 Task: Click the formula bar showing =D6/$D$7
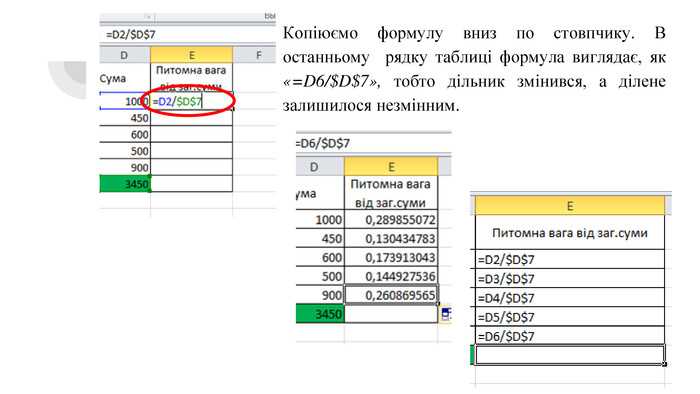tap(374, 143)
